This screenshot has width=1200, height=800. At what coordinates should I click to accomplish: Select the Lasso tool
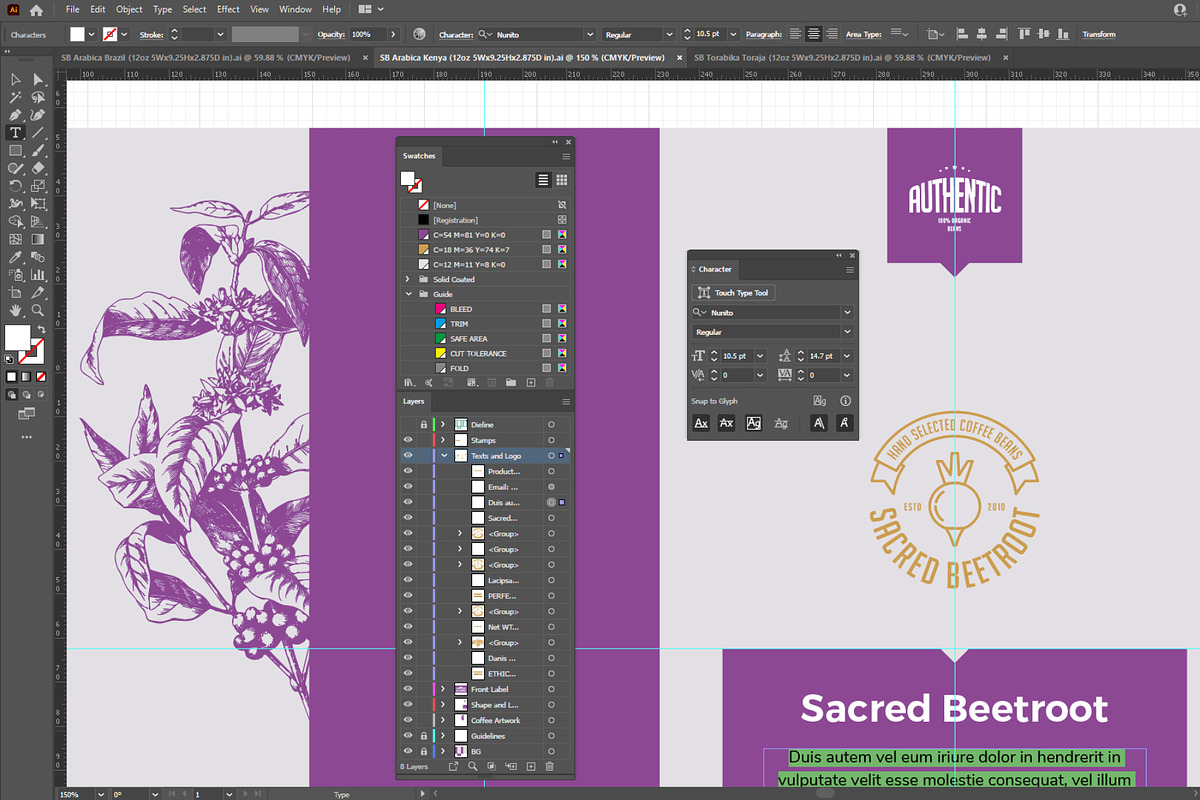click(38, 97)
